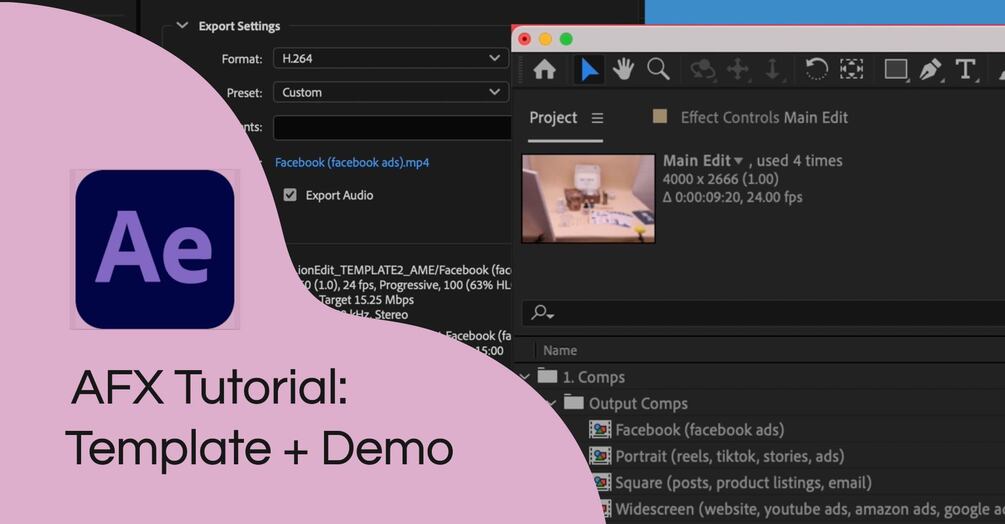Viewport: 1005px width, 524px height.
Task: Click the Name column header
Action: tap(560, 350)
